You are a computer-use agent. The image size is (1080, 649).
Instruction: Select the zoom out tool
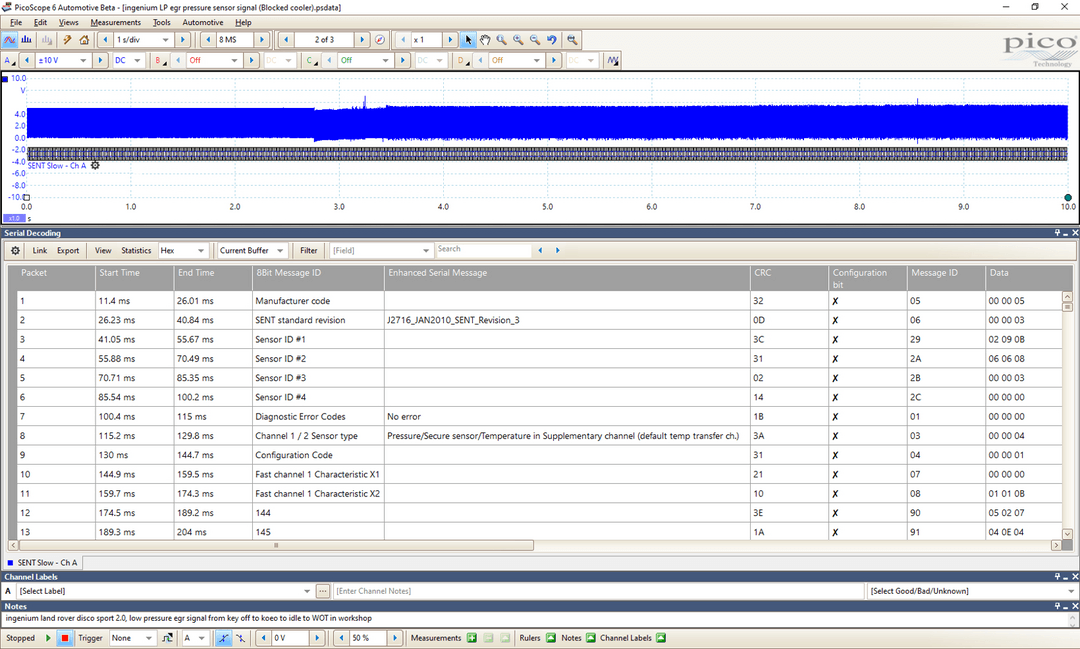coord(534,40)
